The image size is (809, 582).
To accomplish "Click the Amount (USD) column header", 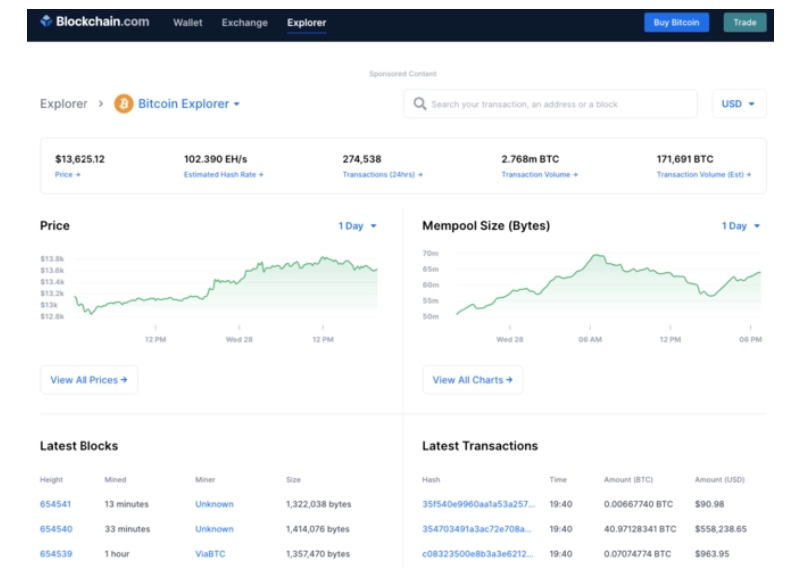I will click(719, 479).
